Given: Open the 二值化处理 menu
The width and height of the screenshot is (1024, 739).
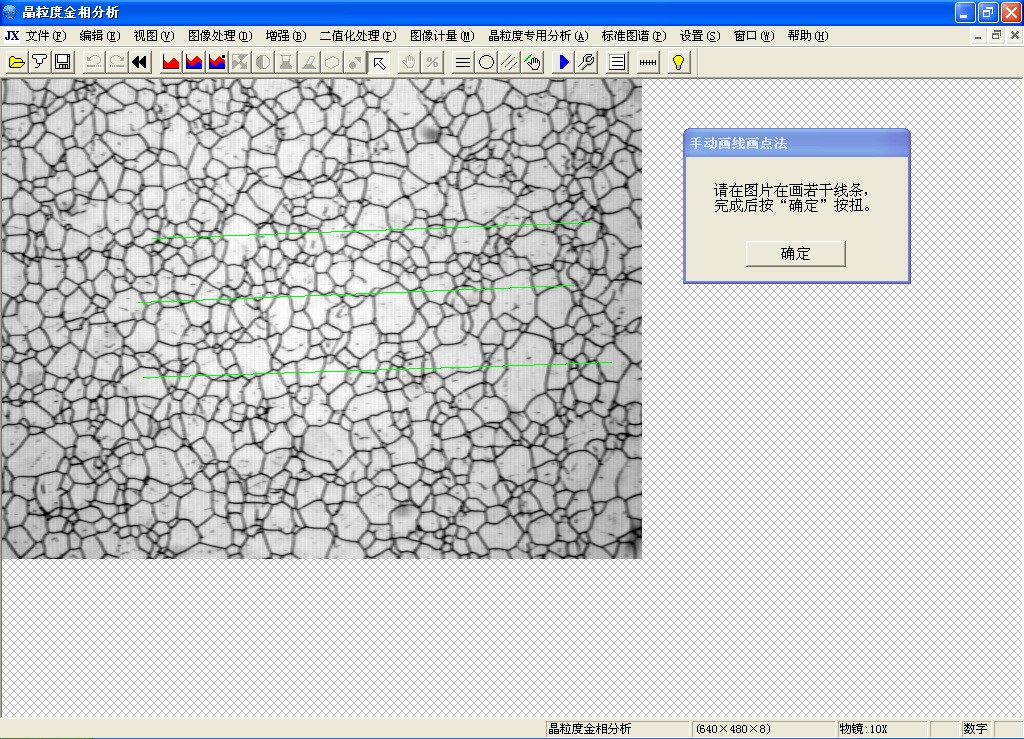Looking at the screenshot, I should pyautogui.click(x=358, y=36).
